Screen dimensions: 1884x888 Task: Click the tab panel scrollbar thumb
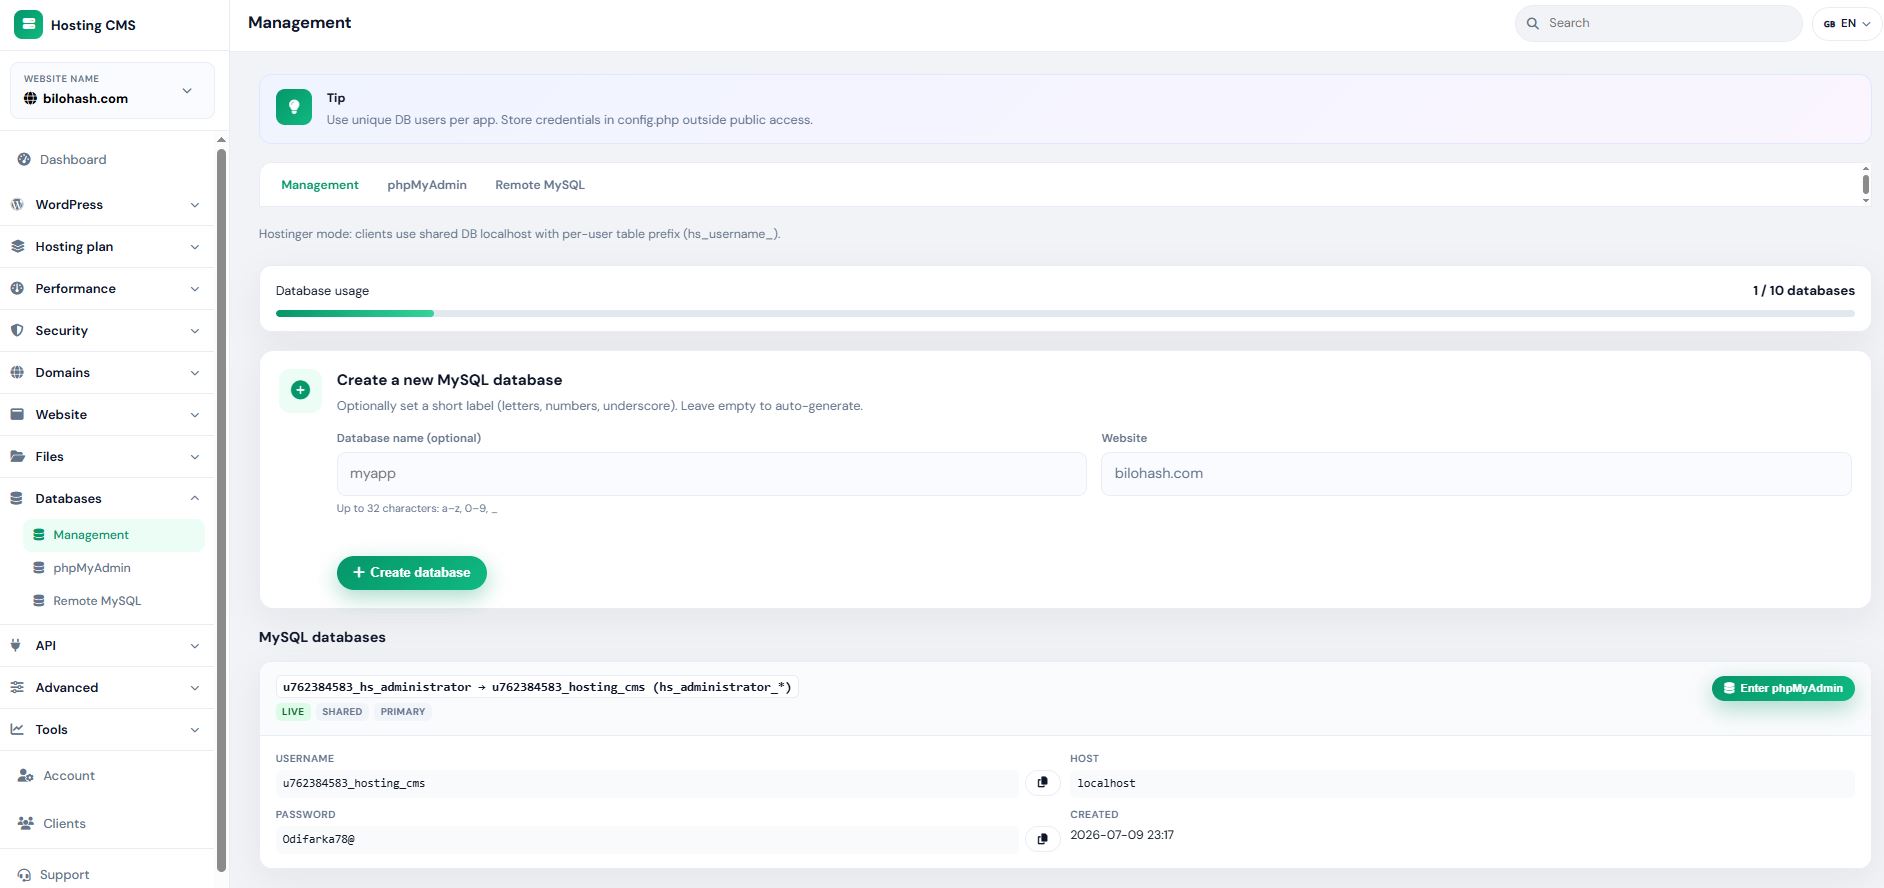tap(1865, 184)
